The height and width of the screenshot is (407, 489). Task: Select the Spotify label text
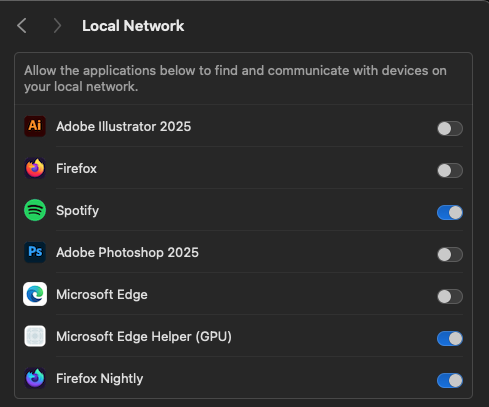tap(78, 211)
